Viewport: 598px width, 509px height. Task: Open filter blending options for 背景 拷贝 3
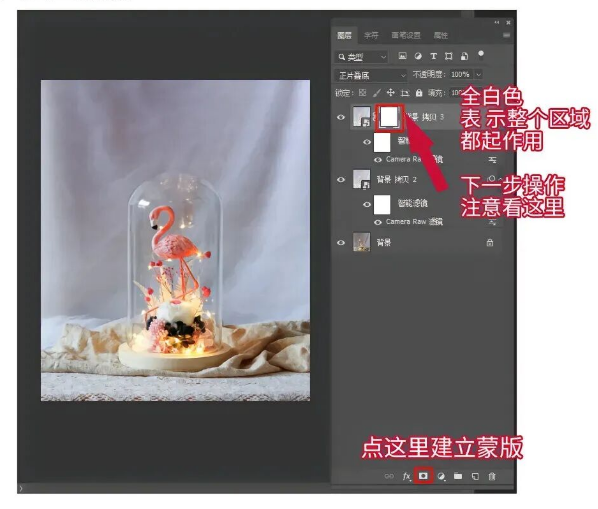click(493, 160)
